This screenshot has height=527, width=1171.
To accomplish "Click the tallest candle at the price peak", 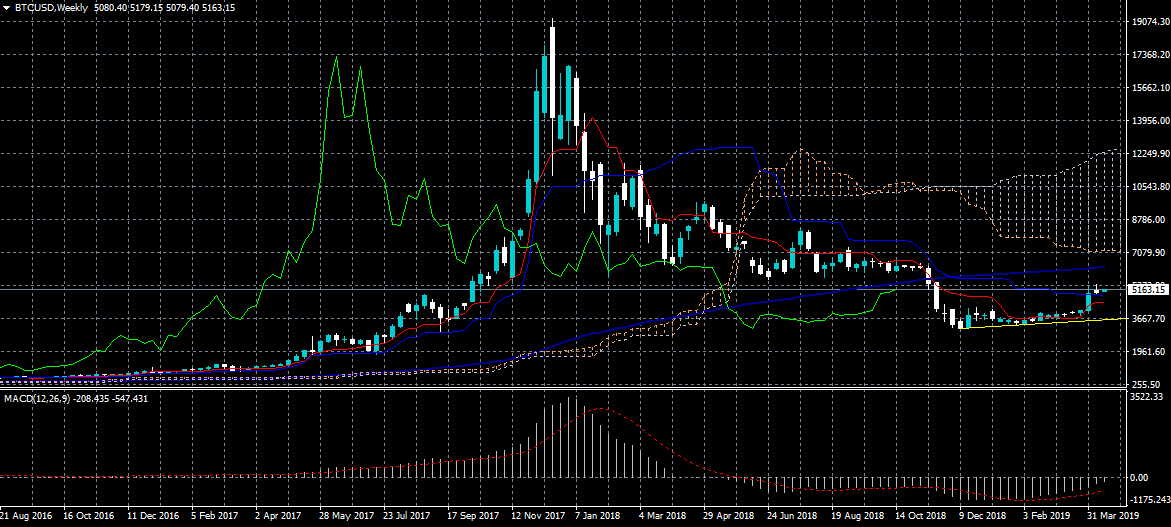I will tap(552, 70).
